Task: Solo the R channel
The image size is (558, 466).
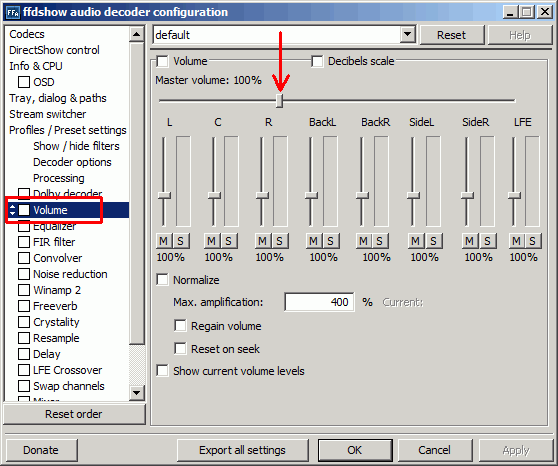Action: [279, 241]
